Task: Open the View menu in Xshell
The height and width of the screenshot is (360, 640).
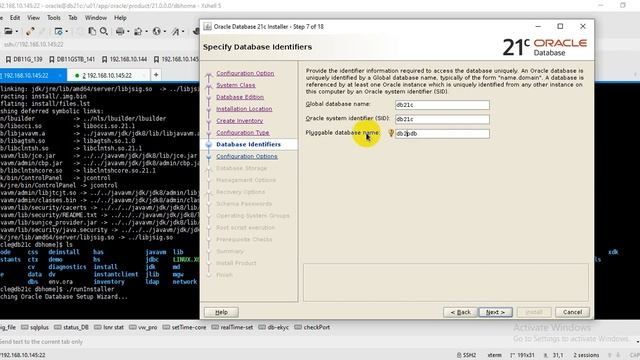Action: (x=33, y=18)
